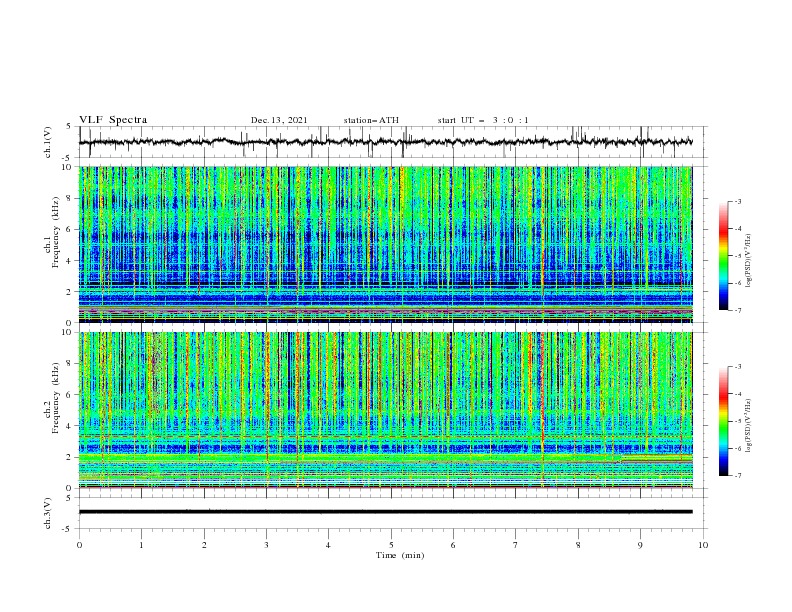Click the ch.1 PSD color scale bar

723,256
